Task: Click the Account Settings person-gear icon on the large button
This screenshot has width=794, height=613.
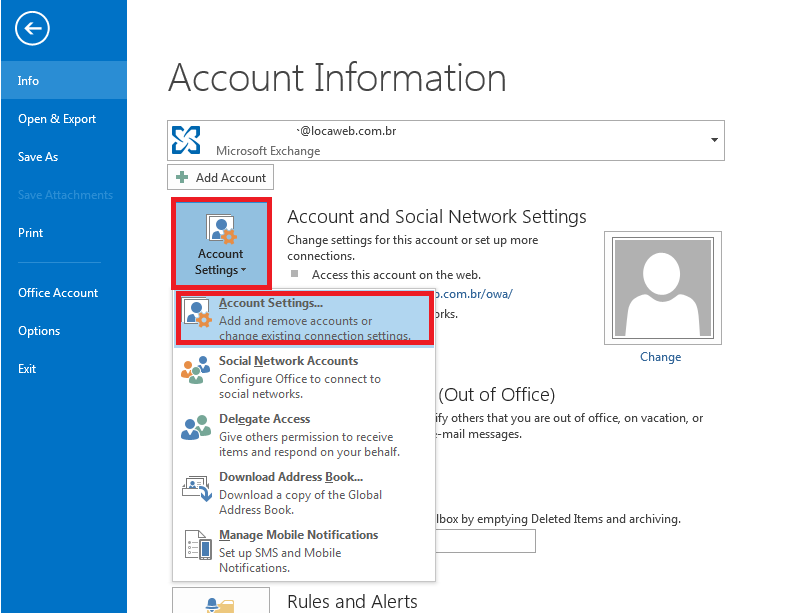Action: point(221,229)
